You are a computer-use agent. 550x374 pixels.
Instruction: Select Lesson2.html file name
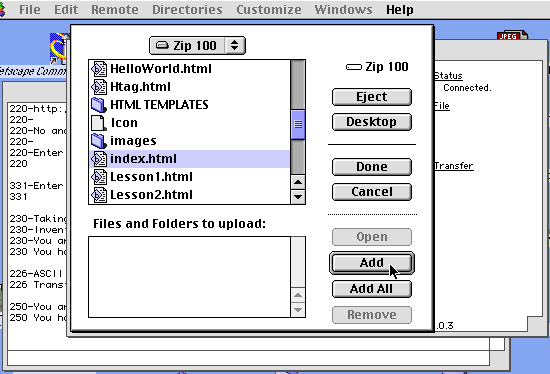click(x=151, y=194)
